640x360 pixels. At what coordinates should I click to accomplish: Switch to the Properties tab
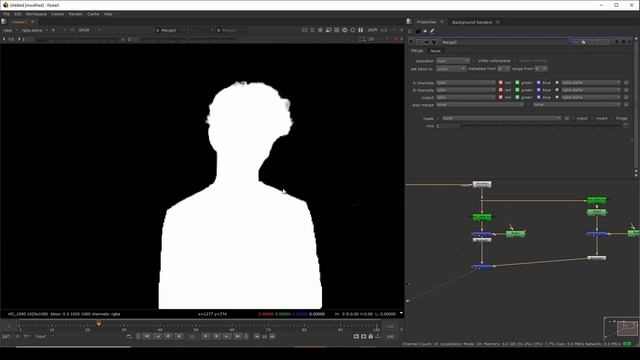427,22
